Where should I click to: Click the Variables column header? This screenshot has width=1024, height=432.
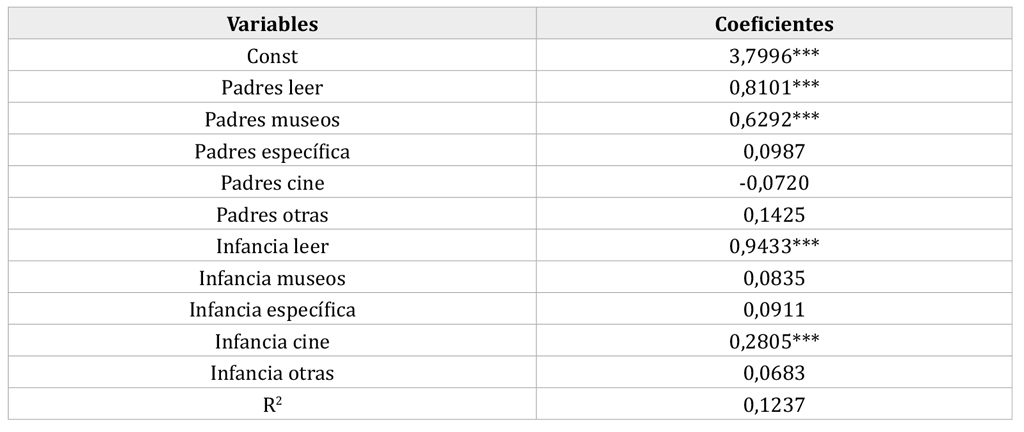[x=272, y=24]
